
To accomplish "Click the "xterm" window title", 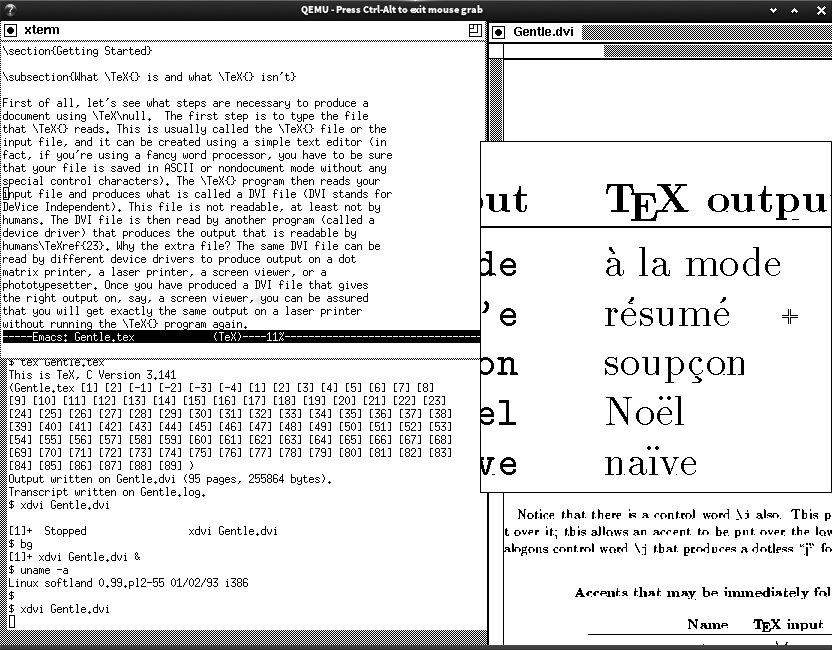I will tap(42, 30).
